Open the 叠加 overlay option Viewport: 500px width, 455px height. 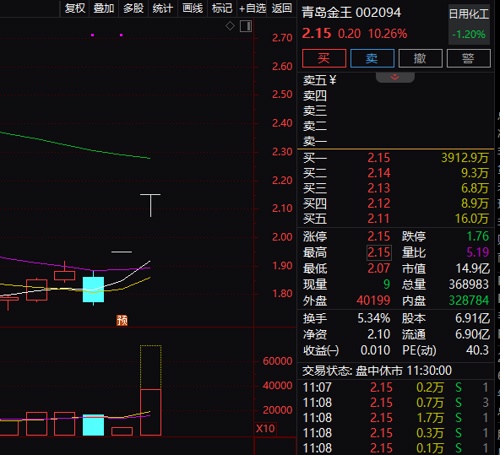[x=104, y=8]
